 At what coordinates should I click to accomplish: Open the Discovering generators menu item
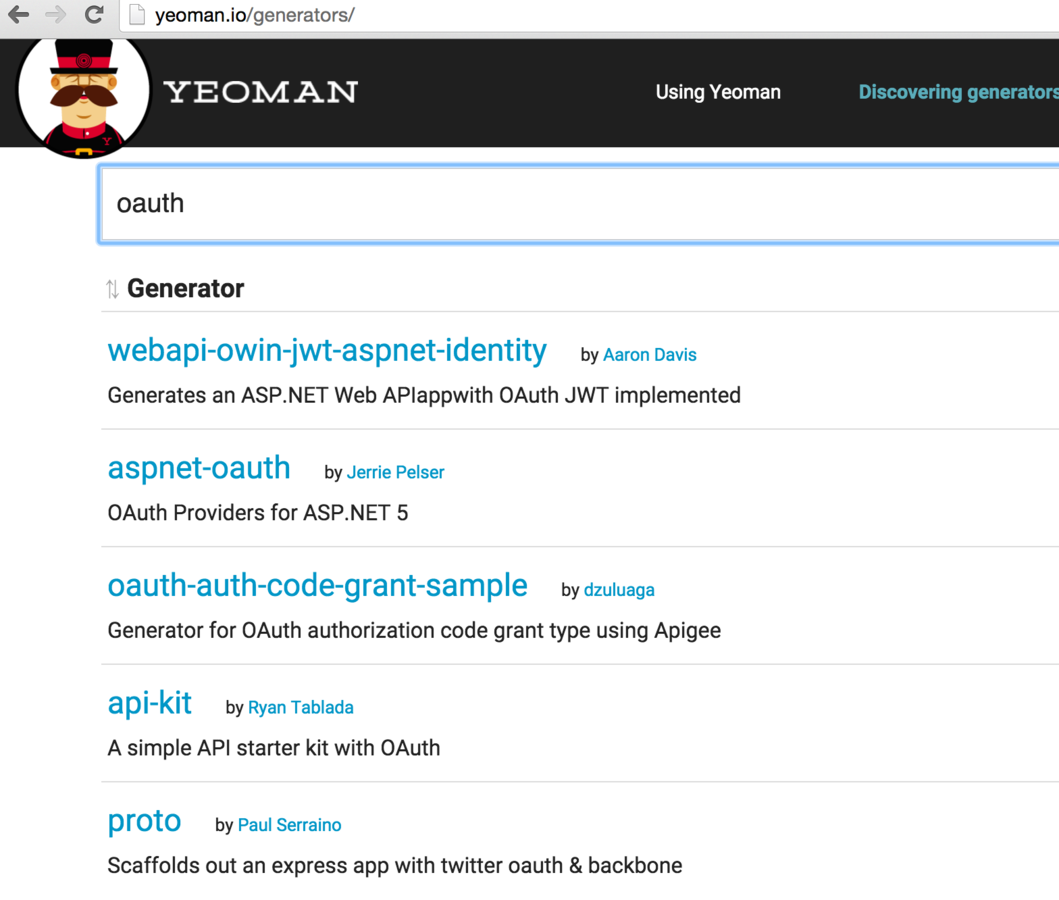958,92
